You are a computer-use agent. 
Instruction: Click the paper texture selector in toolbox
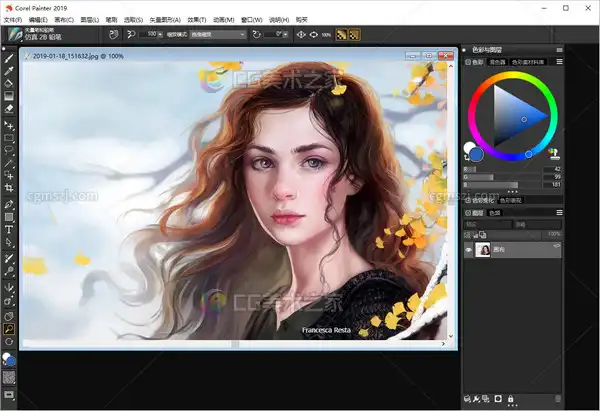9,378
